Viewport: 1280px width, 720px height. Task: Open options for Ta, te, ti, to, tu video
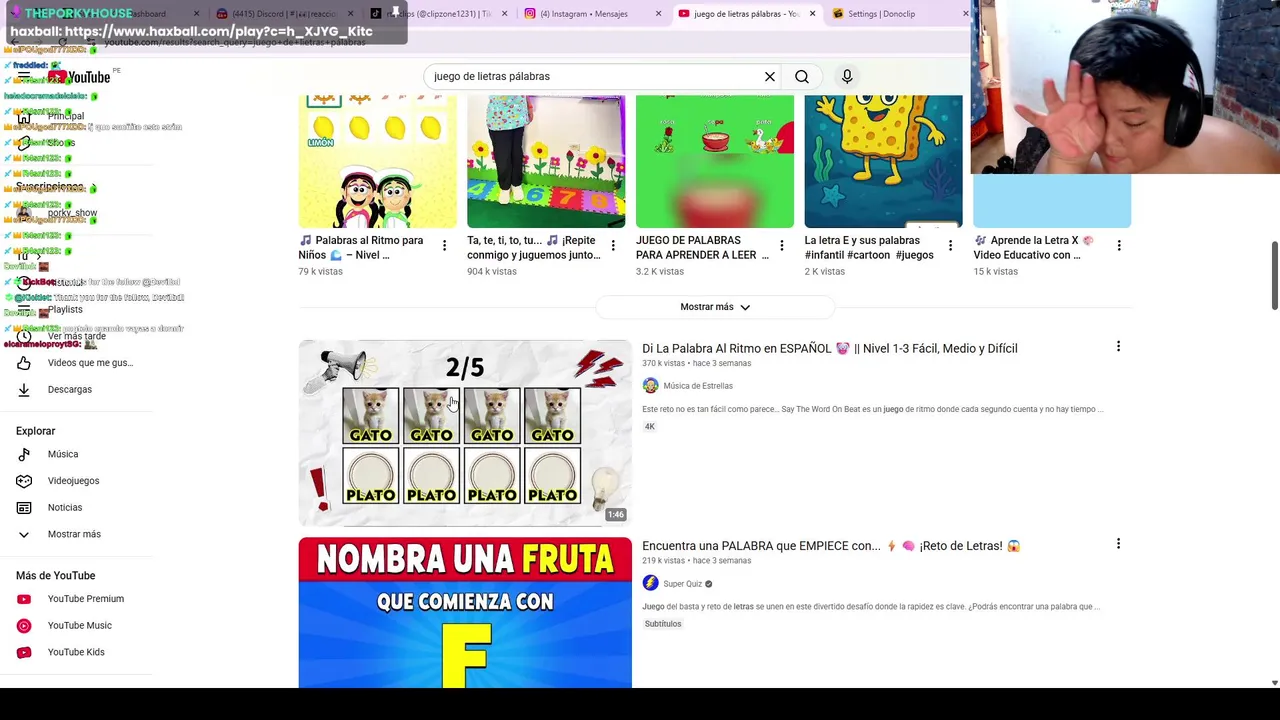[613, 246]
